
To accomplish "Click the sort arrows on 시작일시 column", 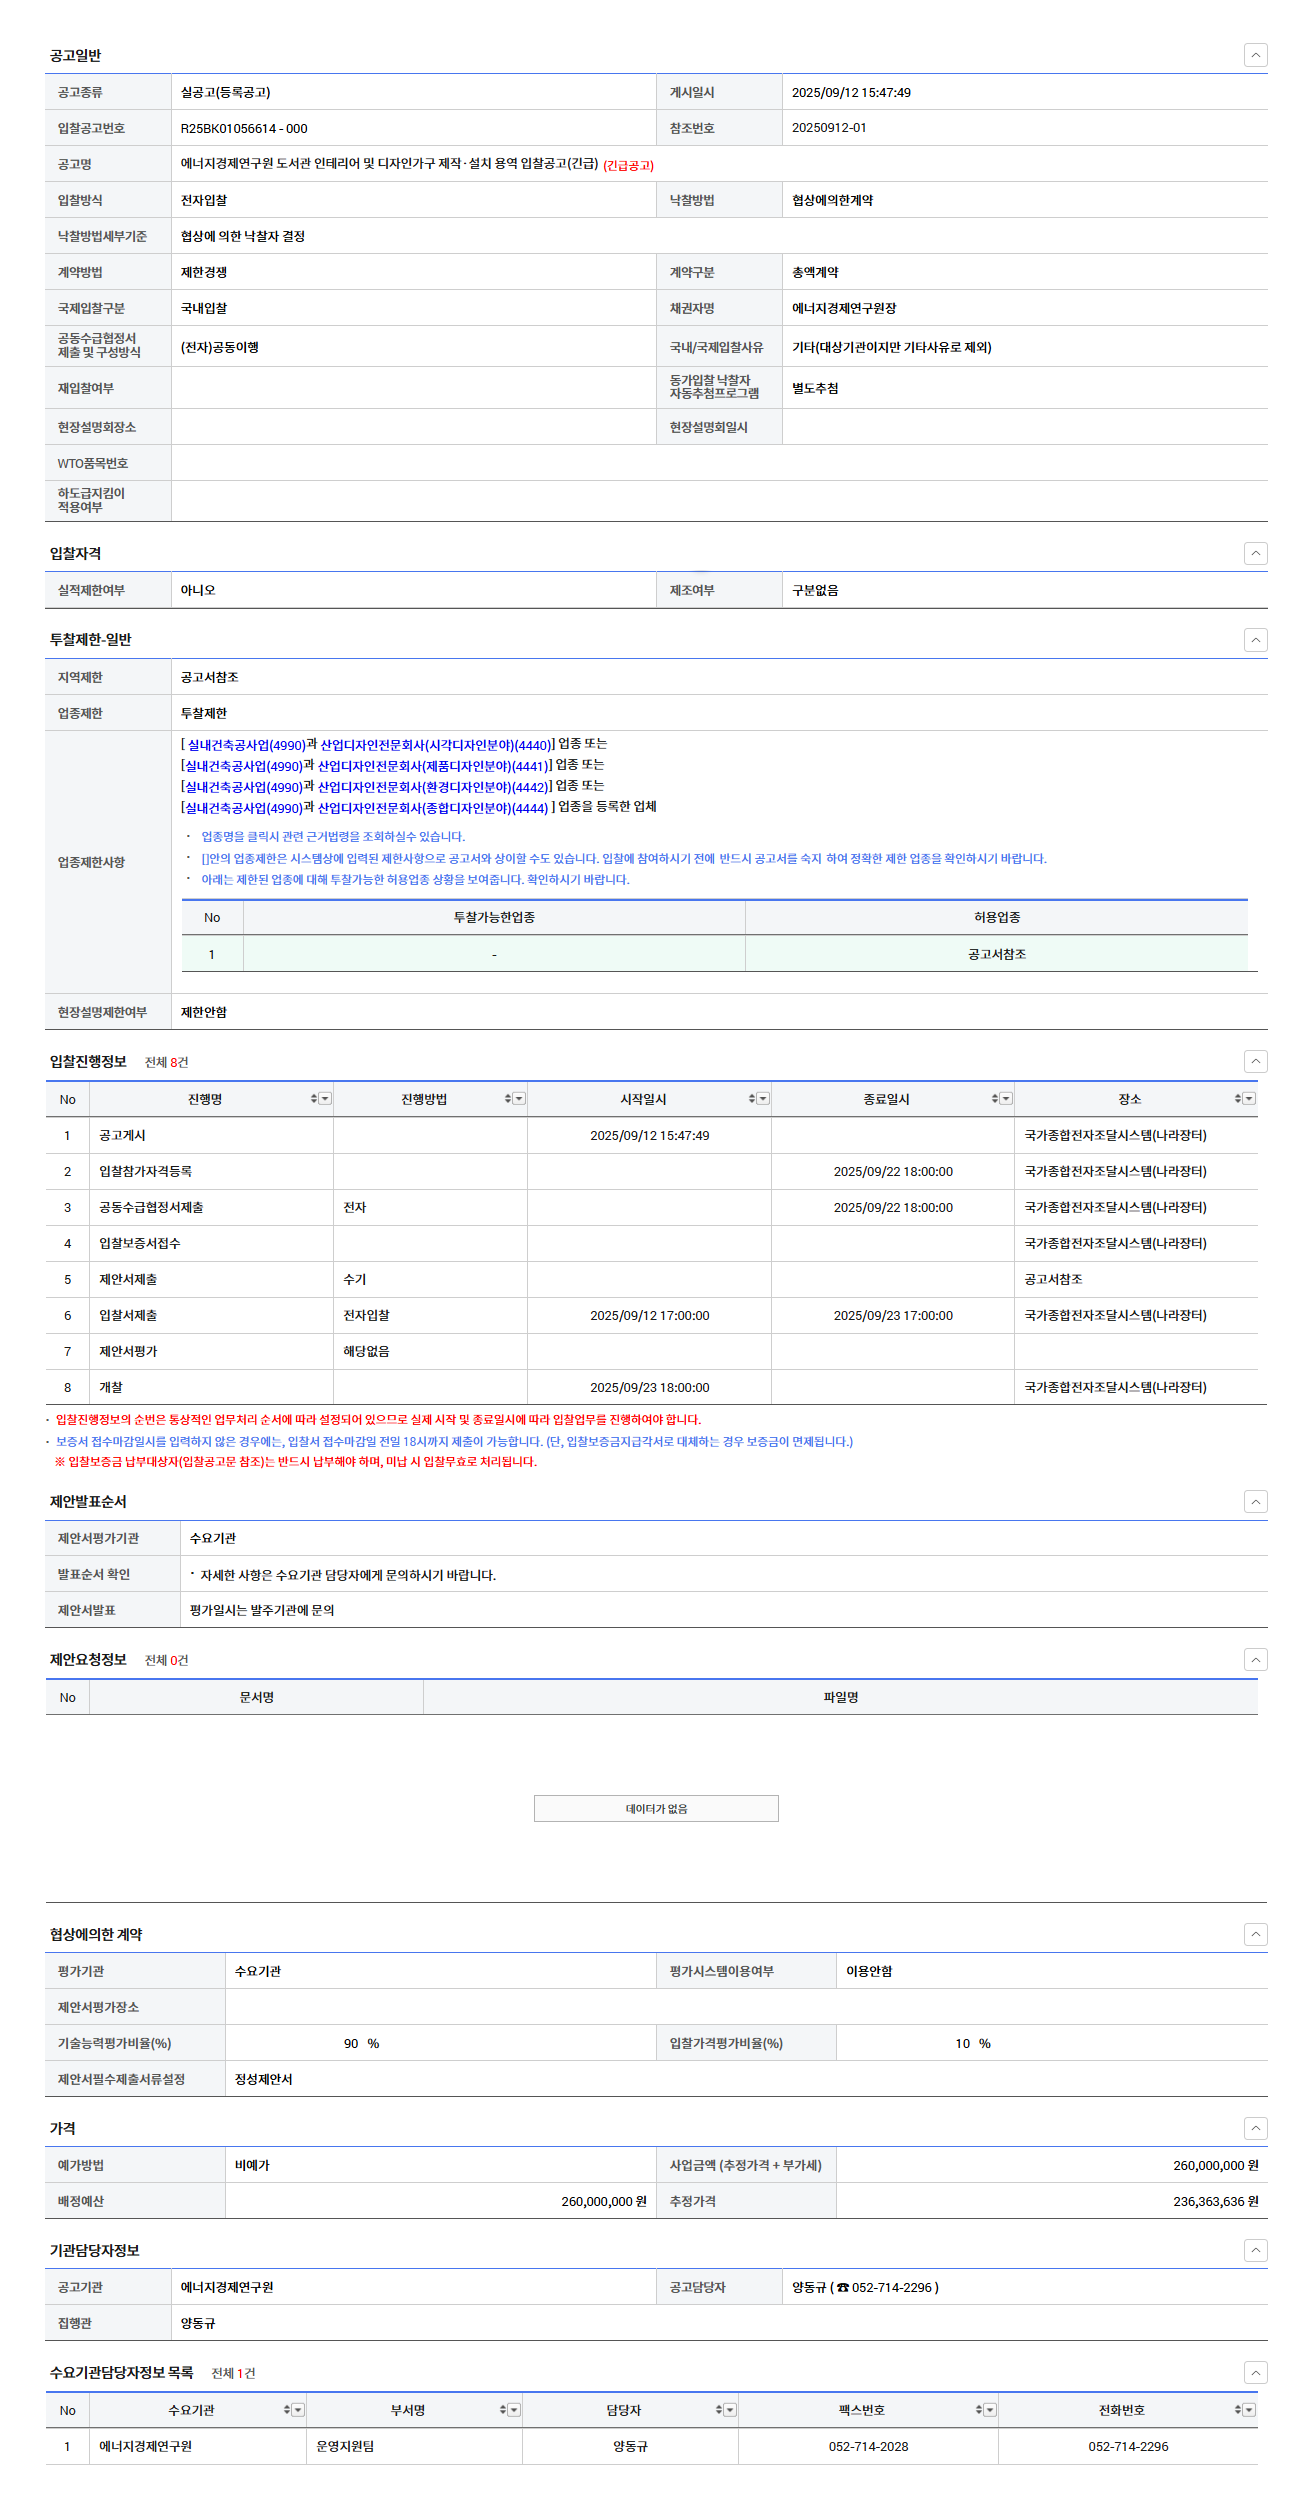I will [752, 1099].
